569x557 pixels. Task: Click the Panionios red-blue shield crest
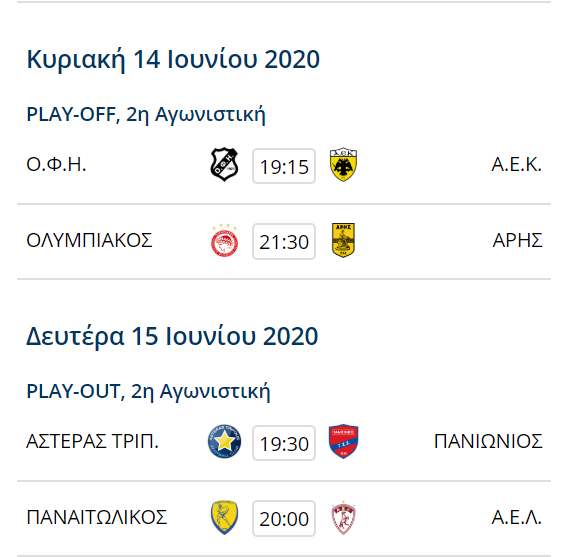pyautogui.click(x=343, y=441)
